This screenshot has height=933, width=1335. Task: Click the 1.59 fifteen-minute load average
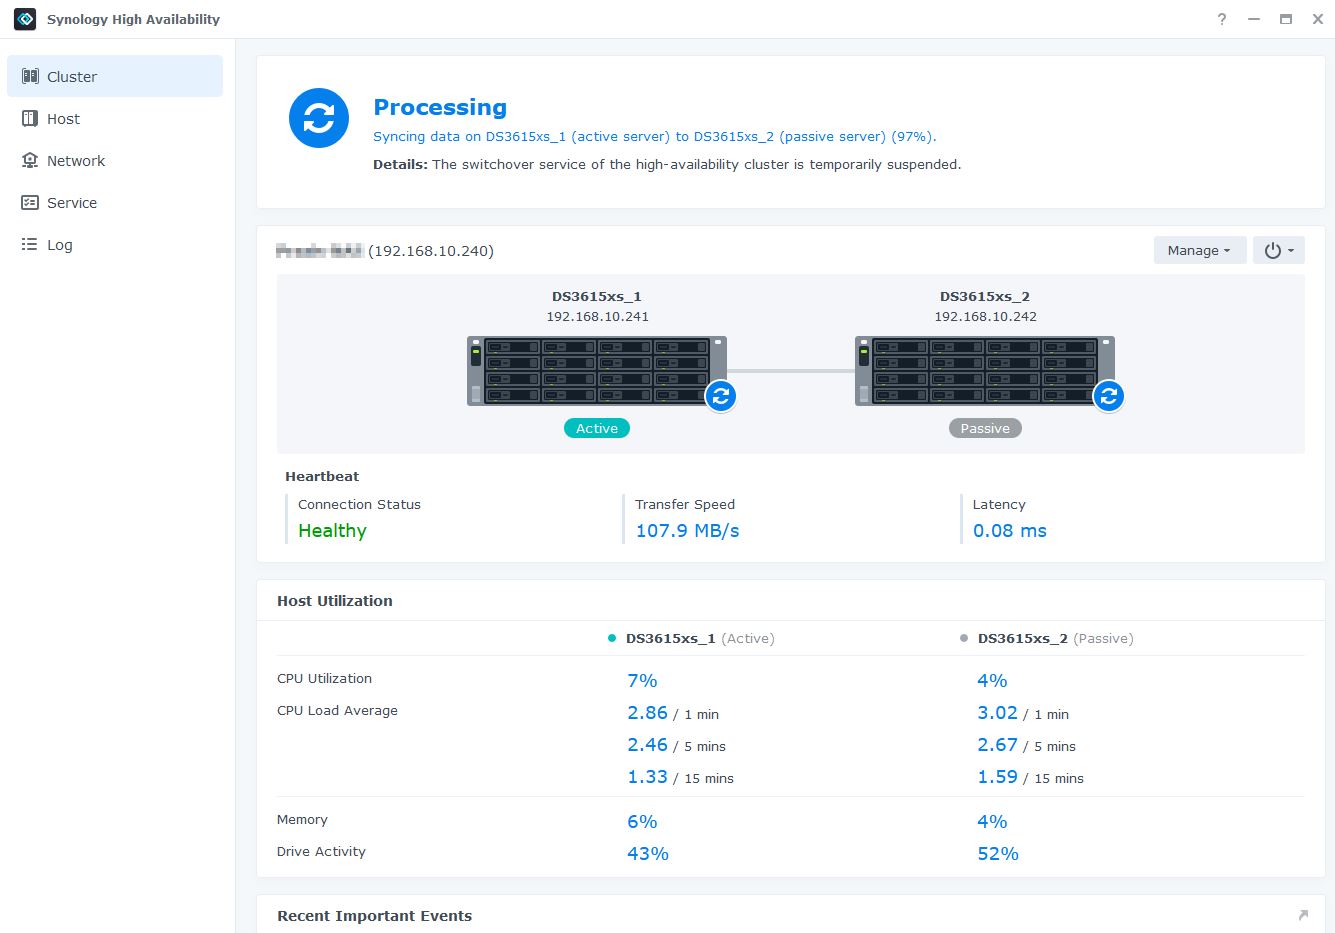click(997, 777)
